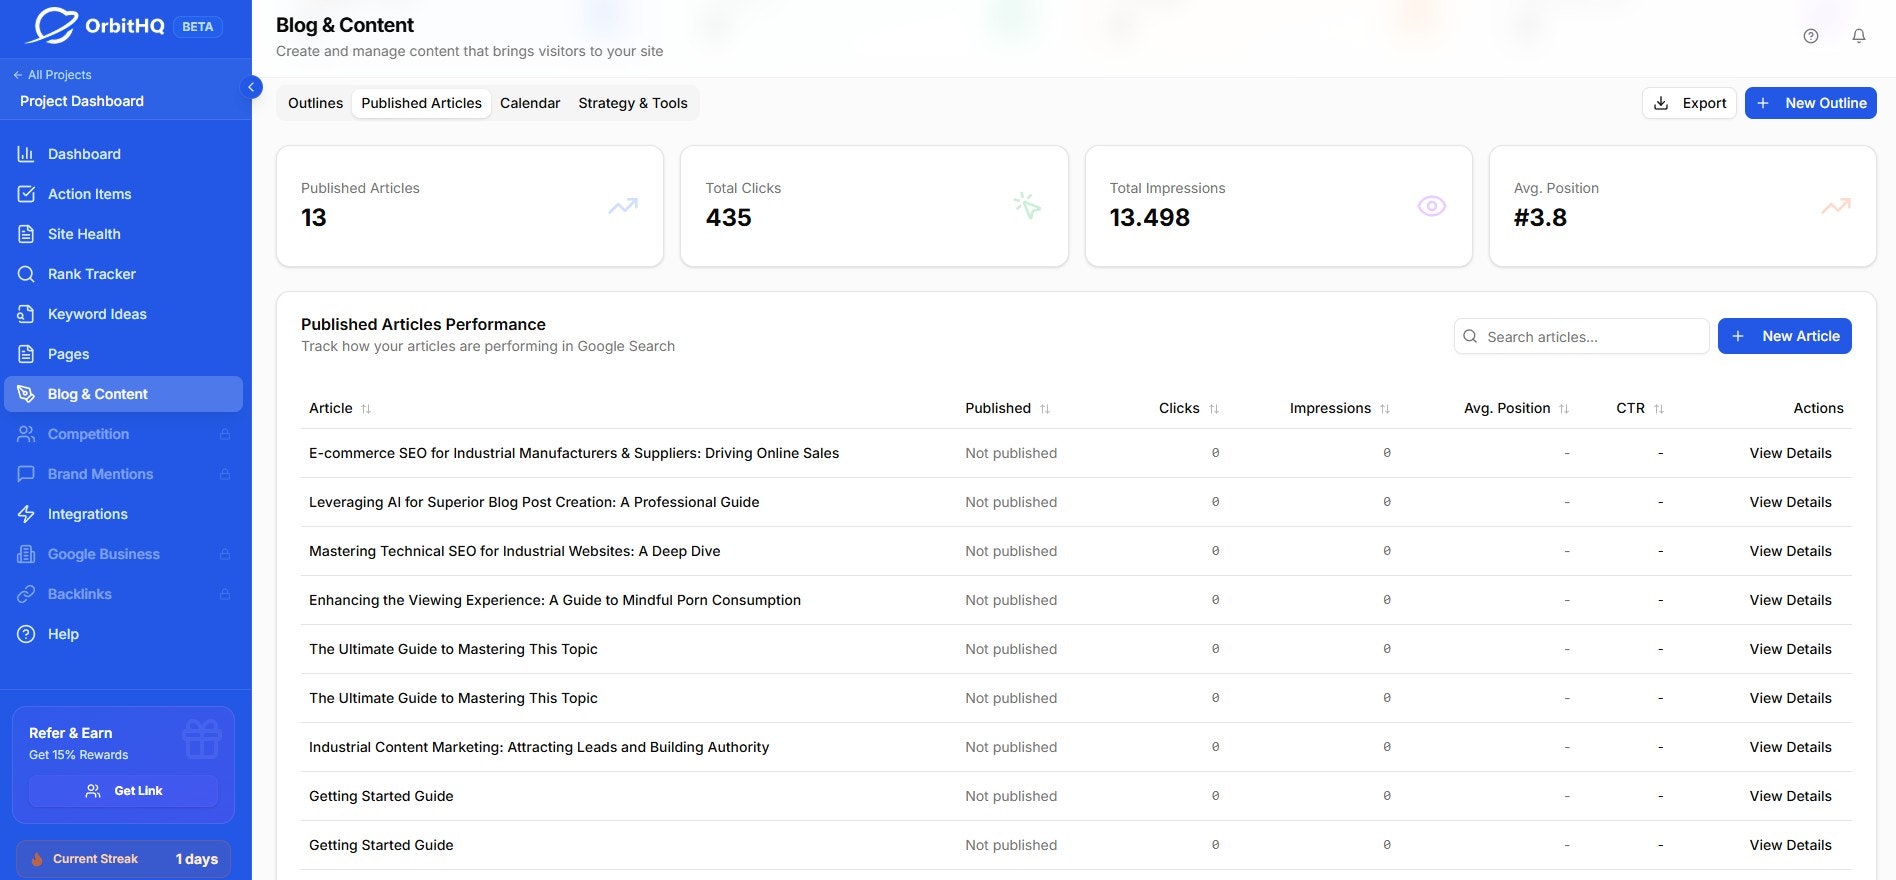Screen dimensions: 1896x880
Task: Click the Current Streak flame icon
Action: (x=37, y=859)
